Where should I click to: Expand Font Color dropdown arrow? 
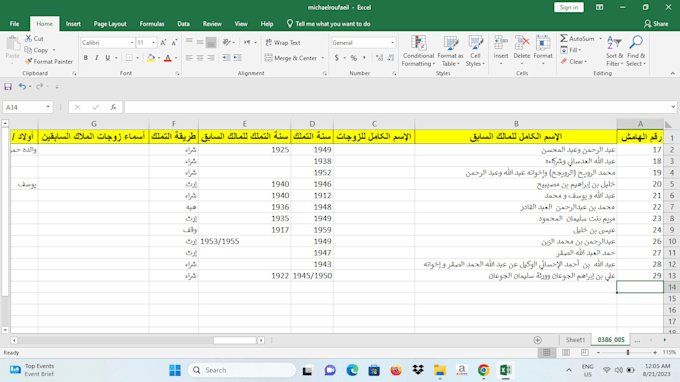[x=176, y=58]
